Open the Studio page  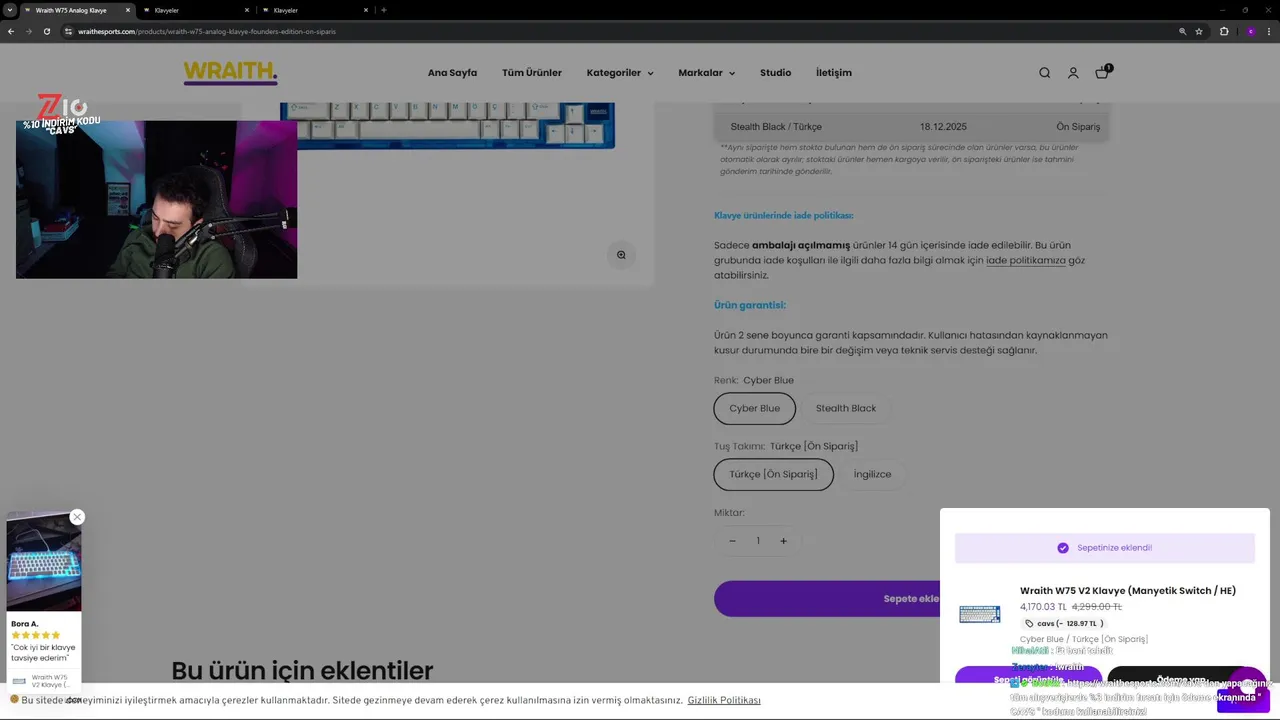(x=775, y=73)
